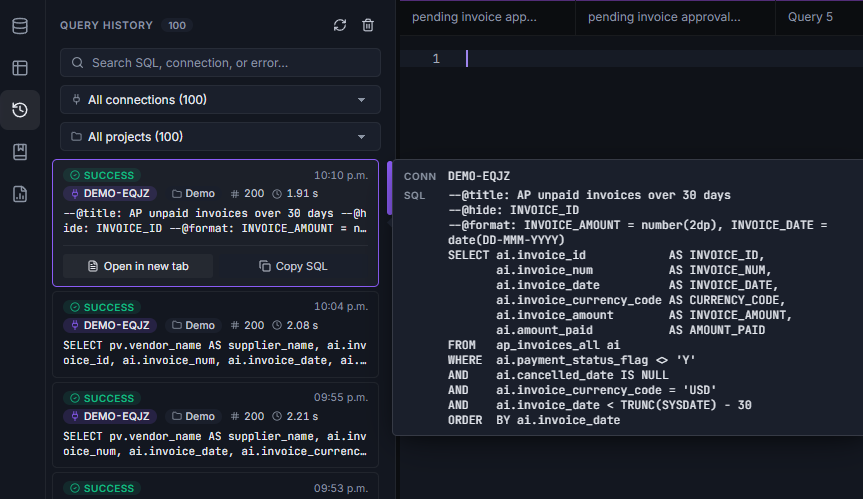
Task: Clear query history with trash icon
Action: point(368,25)
